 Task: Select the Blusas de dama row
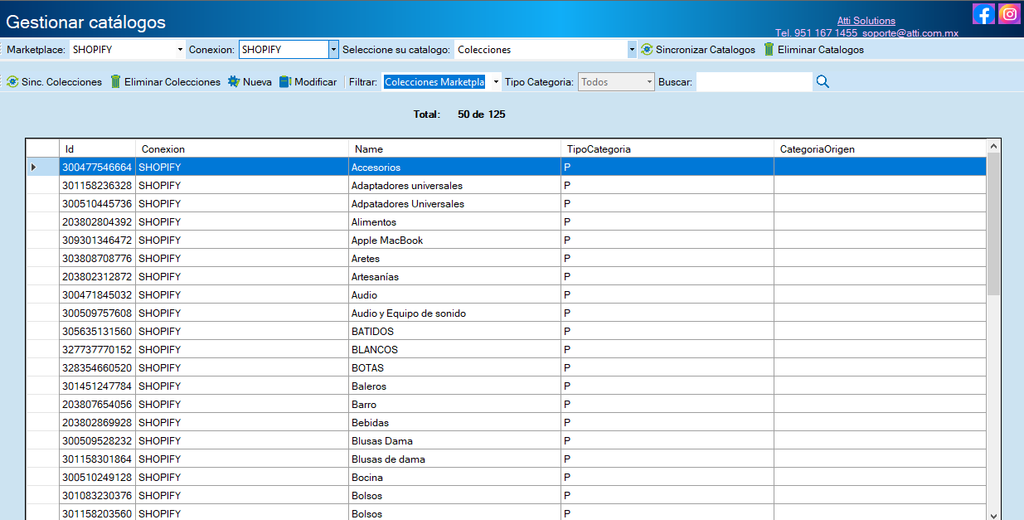506,459
